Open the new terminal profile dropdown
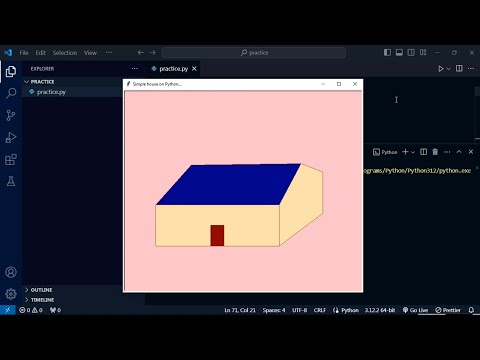 [413, 152]
